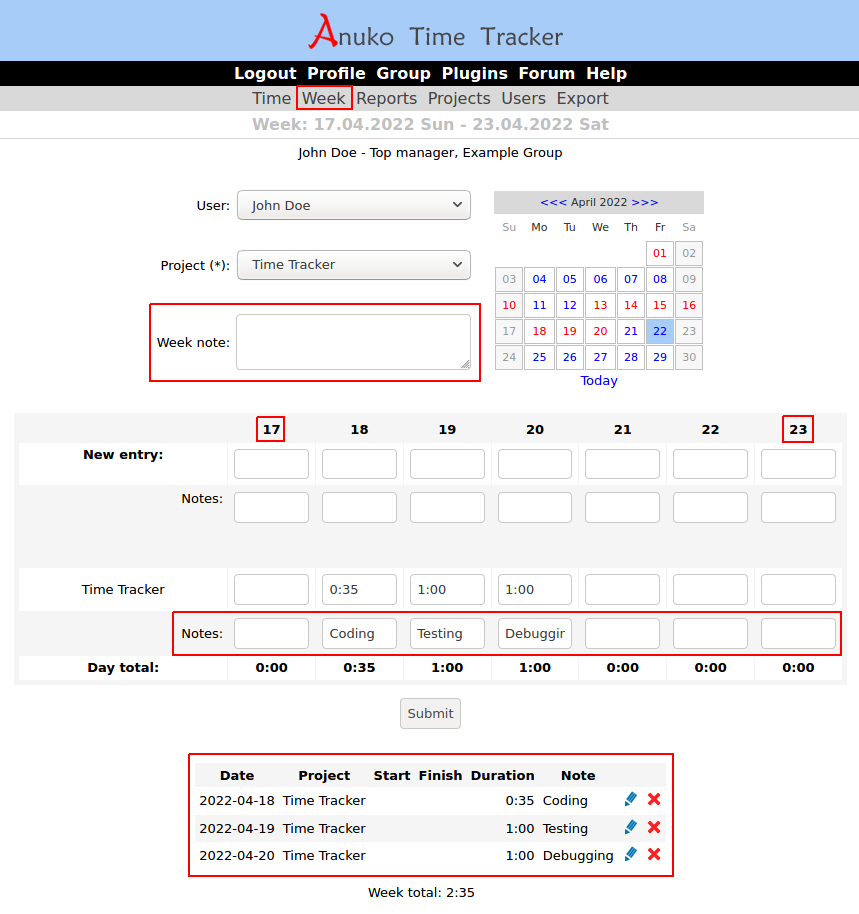
Task: Go to previous month in calendar
Action: click(x=553, y=202)
